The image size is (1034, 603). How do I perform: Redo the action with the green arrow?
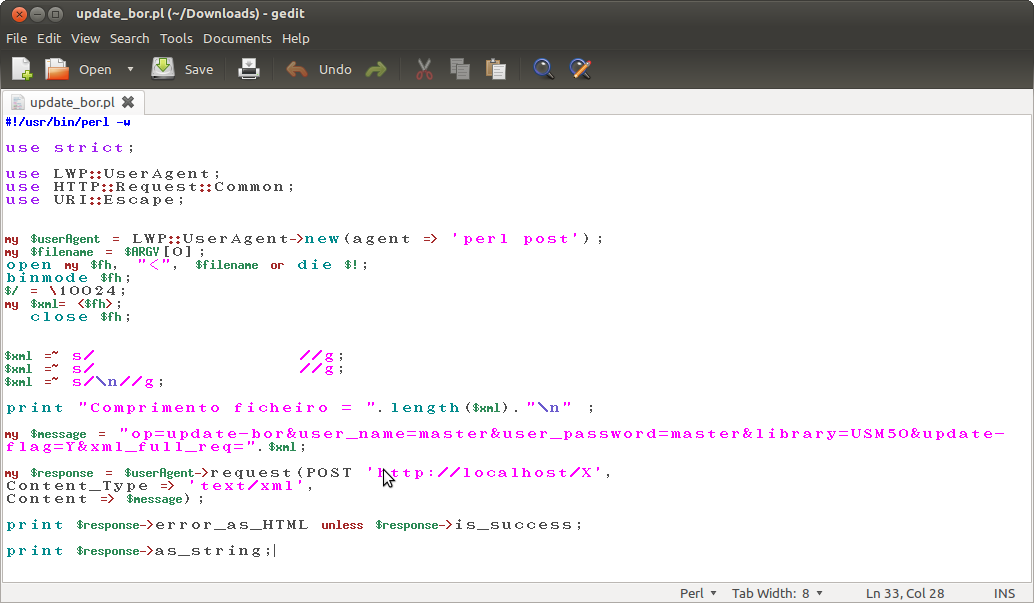[x=376, y=69]
